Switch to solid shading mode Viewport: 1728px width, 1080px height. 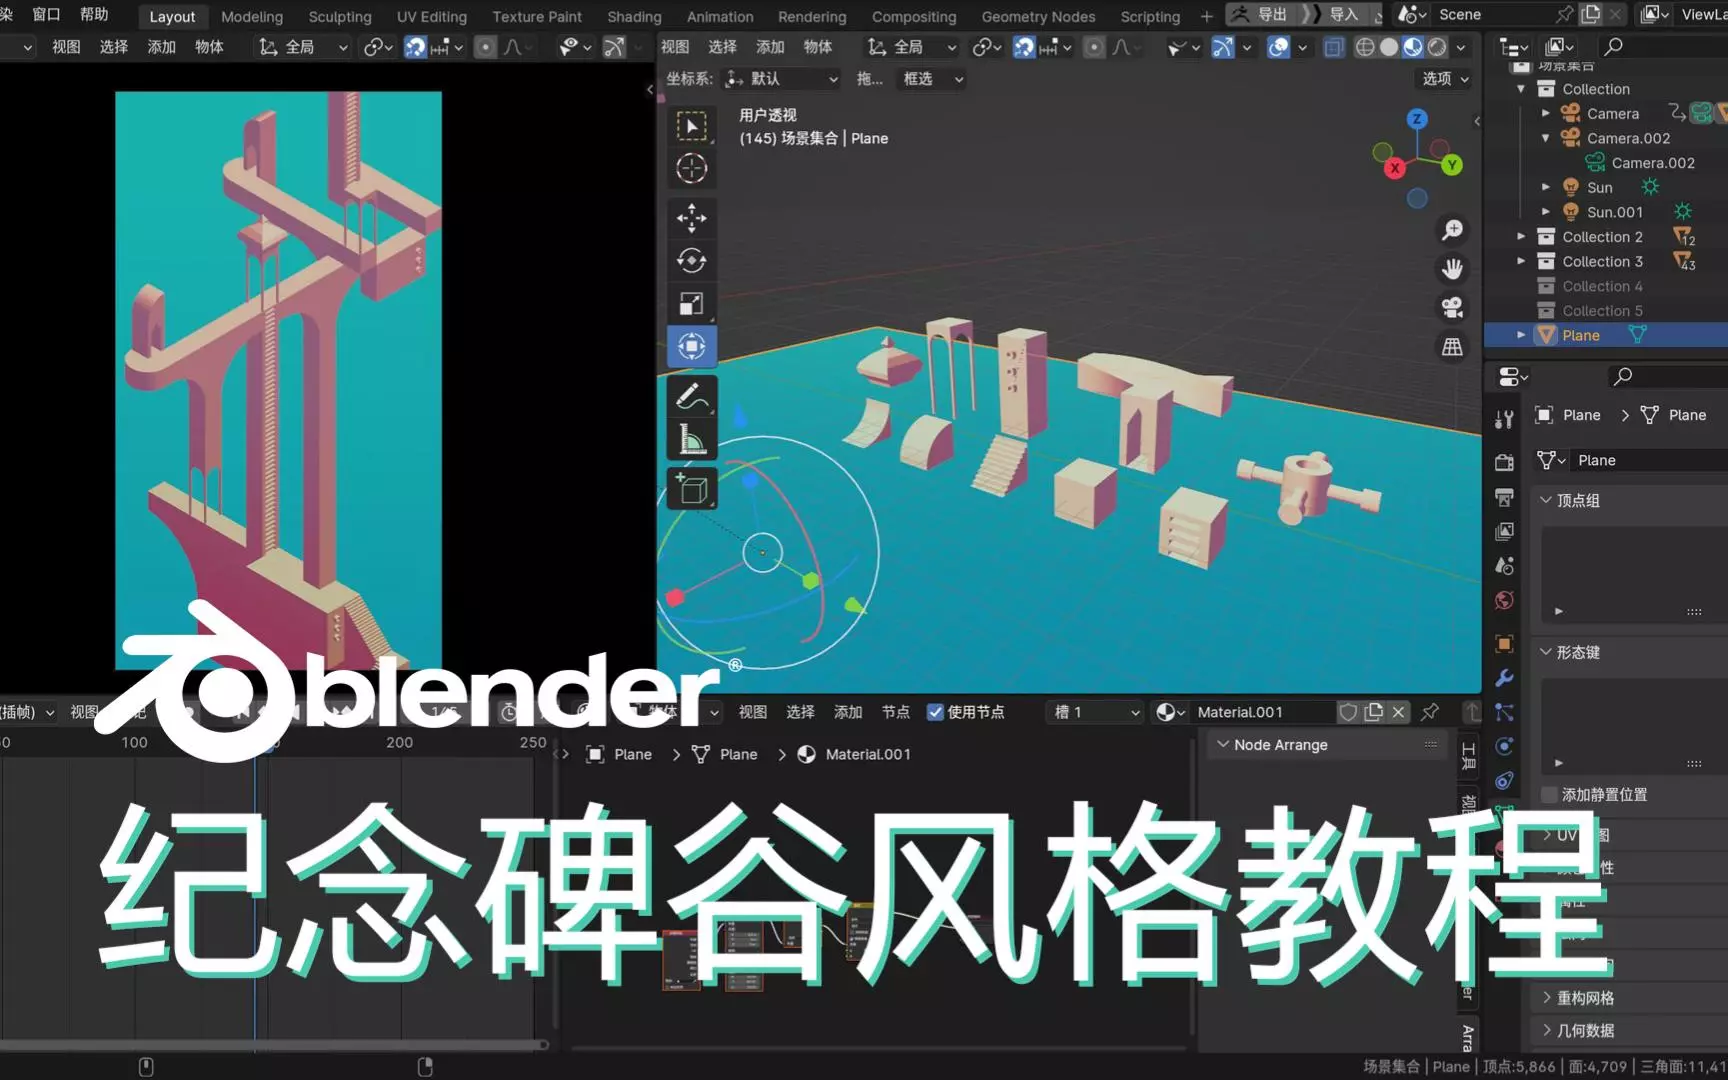[x=1389, y=47]
